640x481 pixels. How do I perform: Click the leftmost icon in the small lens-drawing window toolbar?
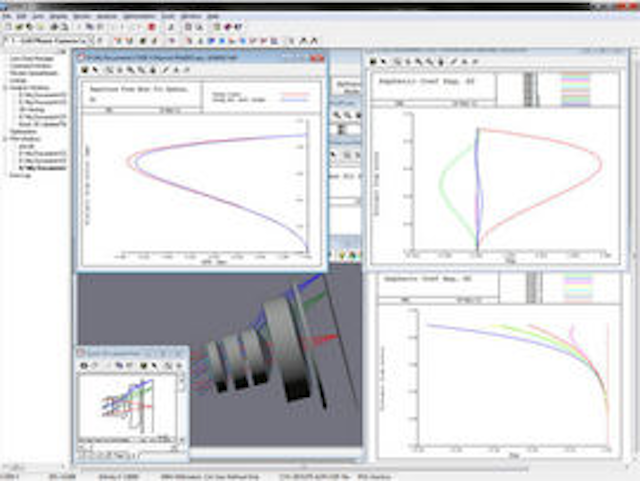click(84, 366)
